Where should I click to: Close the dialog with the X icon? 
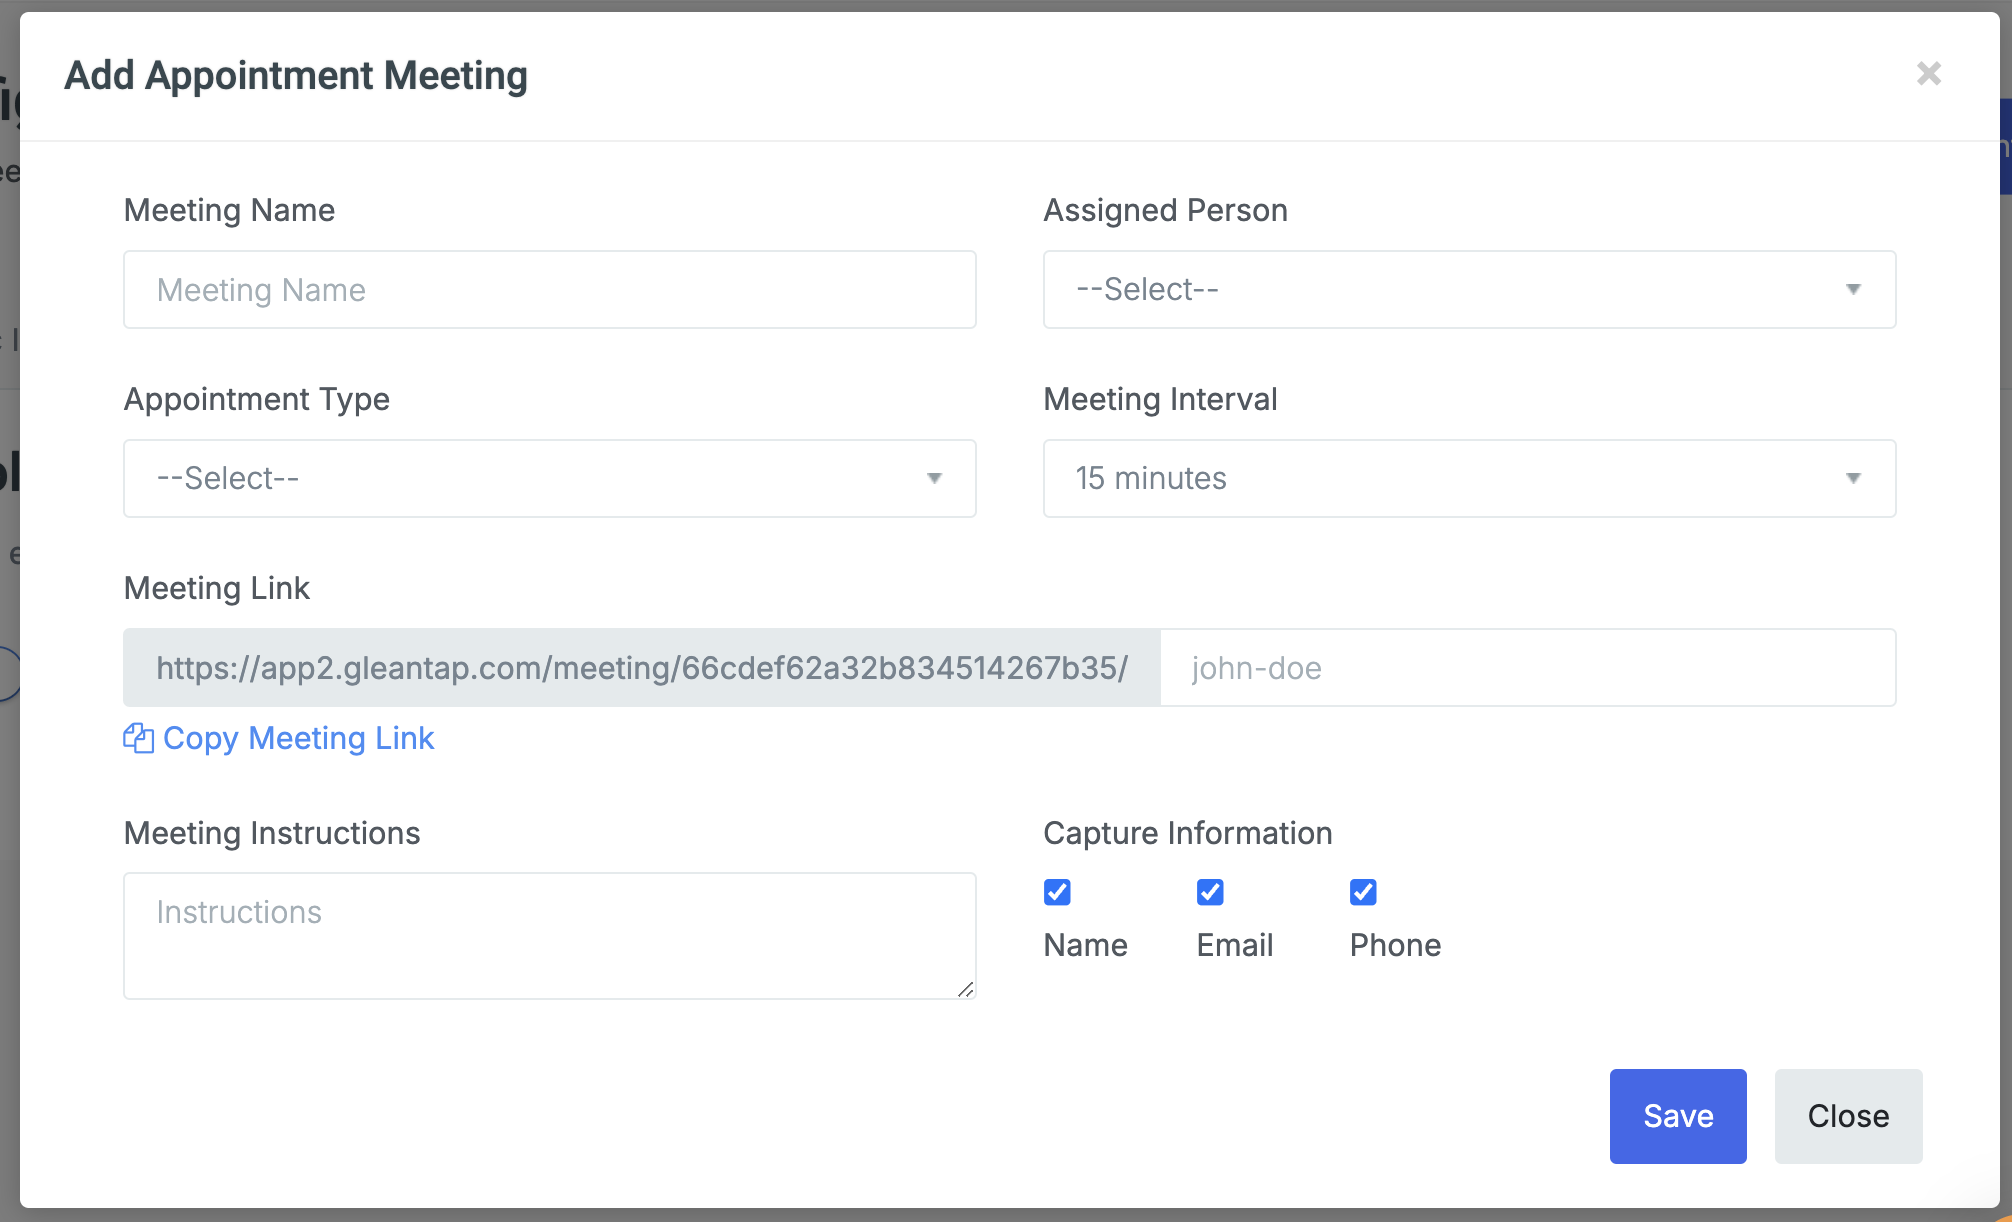1928,74
